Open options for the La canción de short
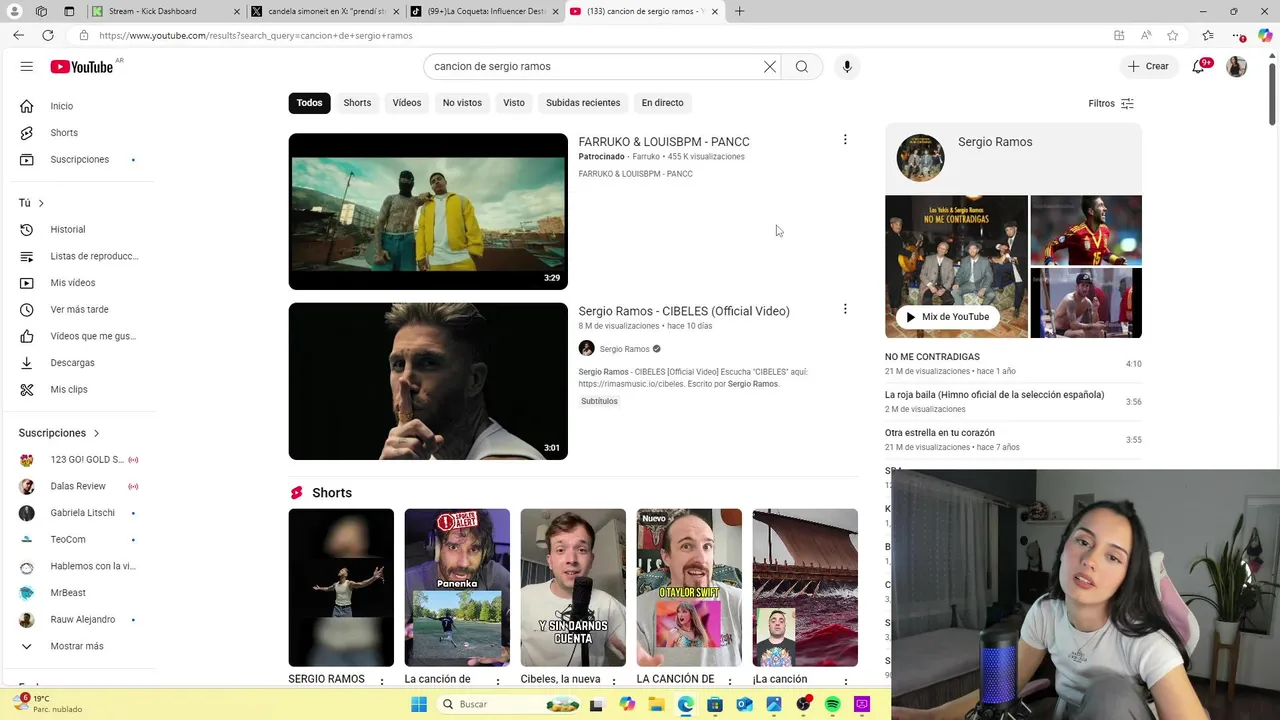The image size is (1280, 720). pyautogui.click(x=497, y=681)
